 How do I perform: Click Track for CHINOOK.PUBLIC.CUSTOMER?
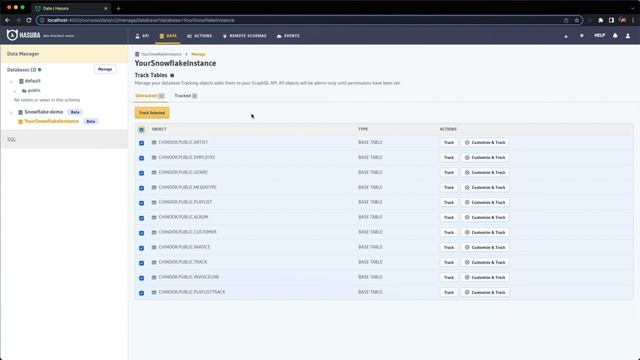[449, 233]
